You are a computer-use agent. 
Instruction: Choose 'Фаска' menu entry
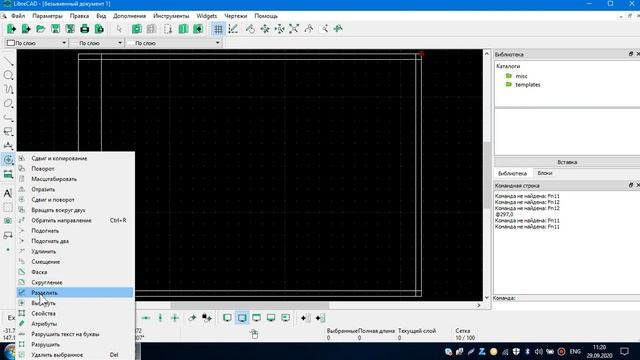point(75,272)
